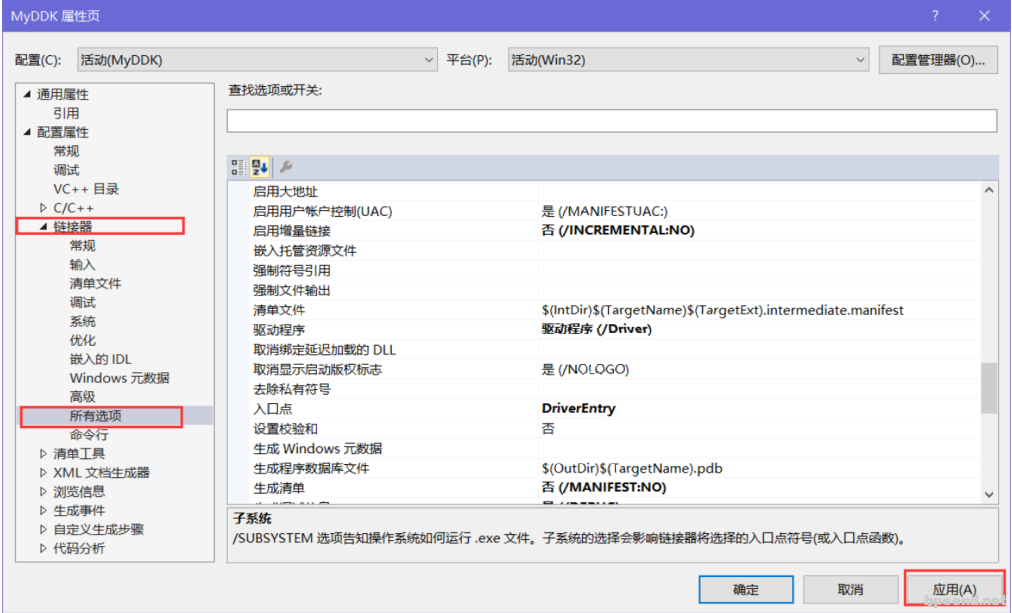Select 引用 in the tree
The image size is (1012, 613).
pyautogui.click(x=66, y=114)
